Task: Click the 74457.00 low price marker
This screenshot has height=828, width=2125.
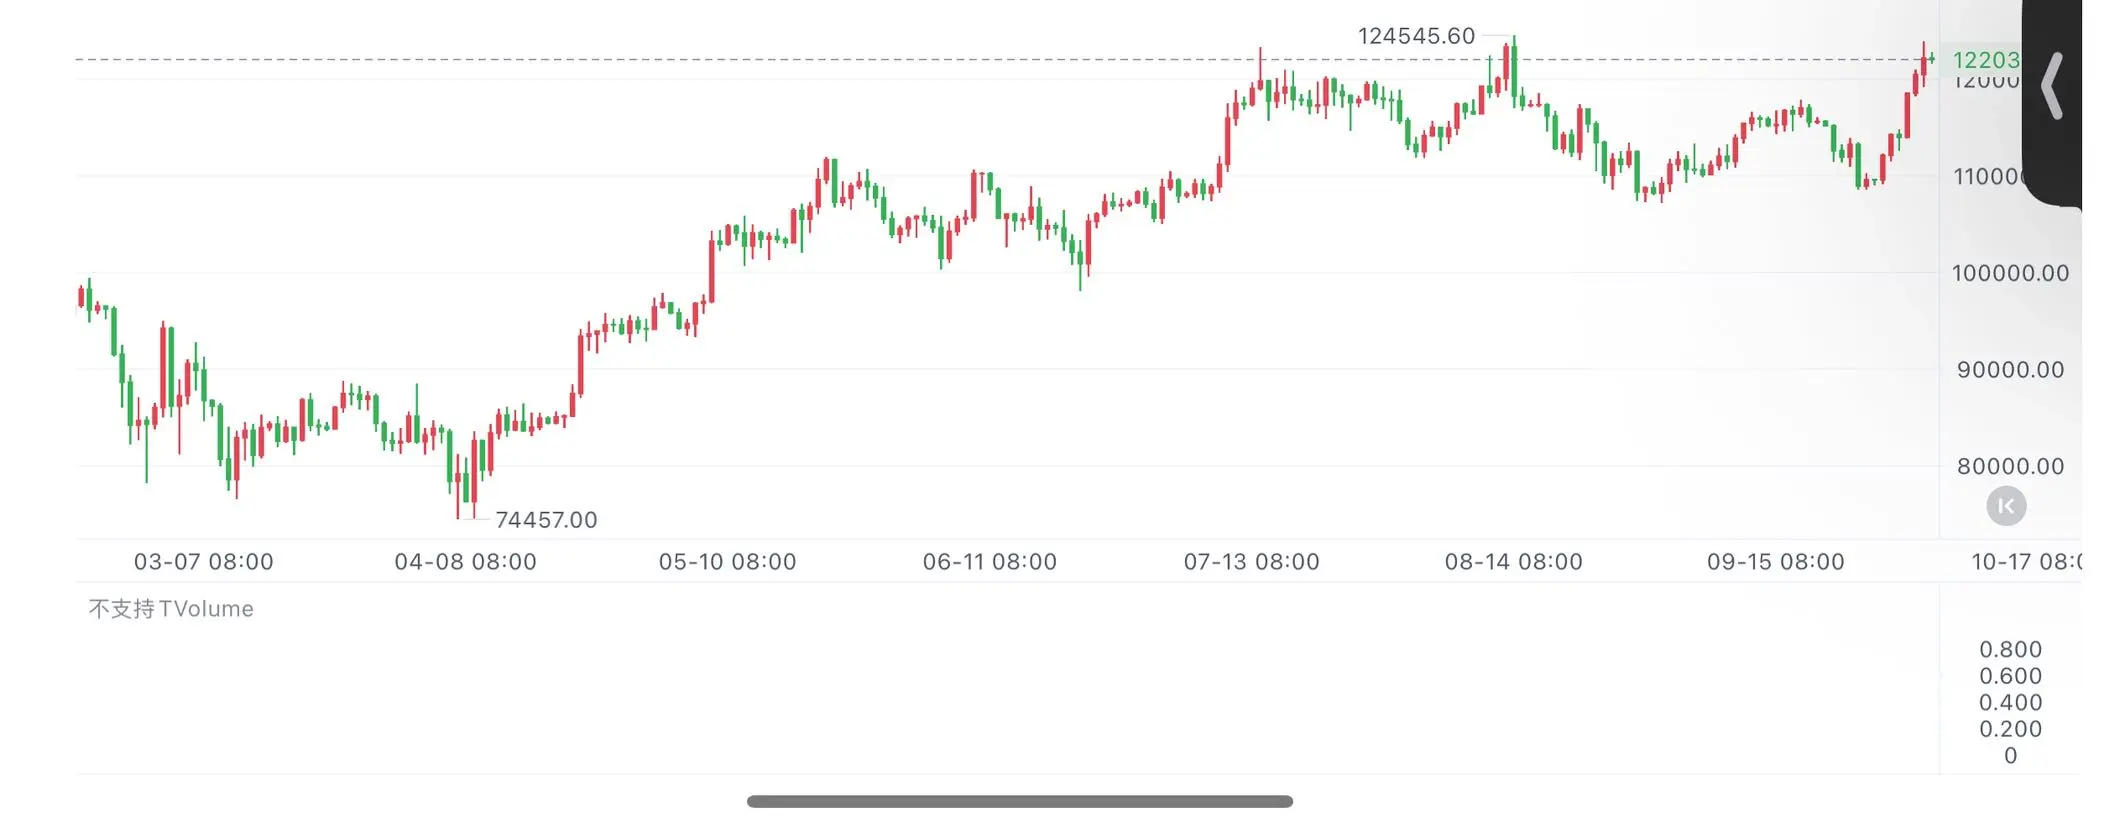Action: pos(545,520)
